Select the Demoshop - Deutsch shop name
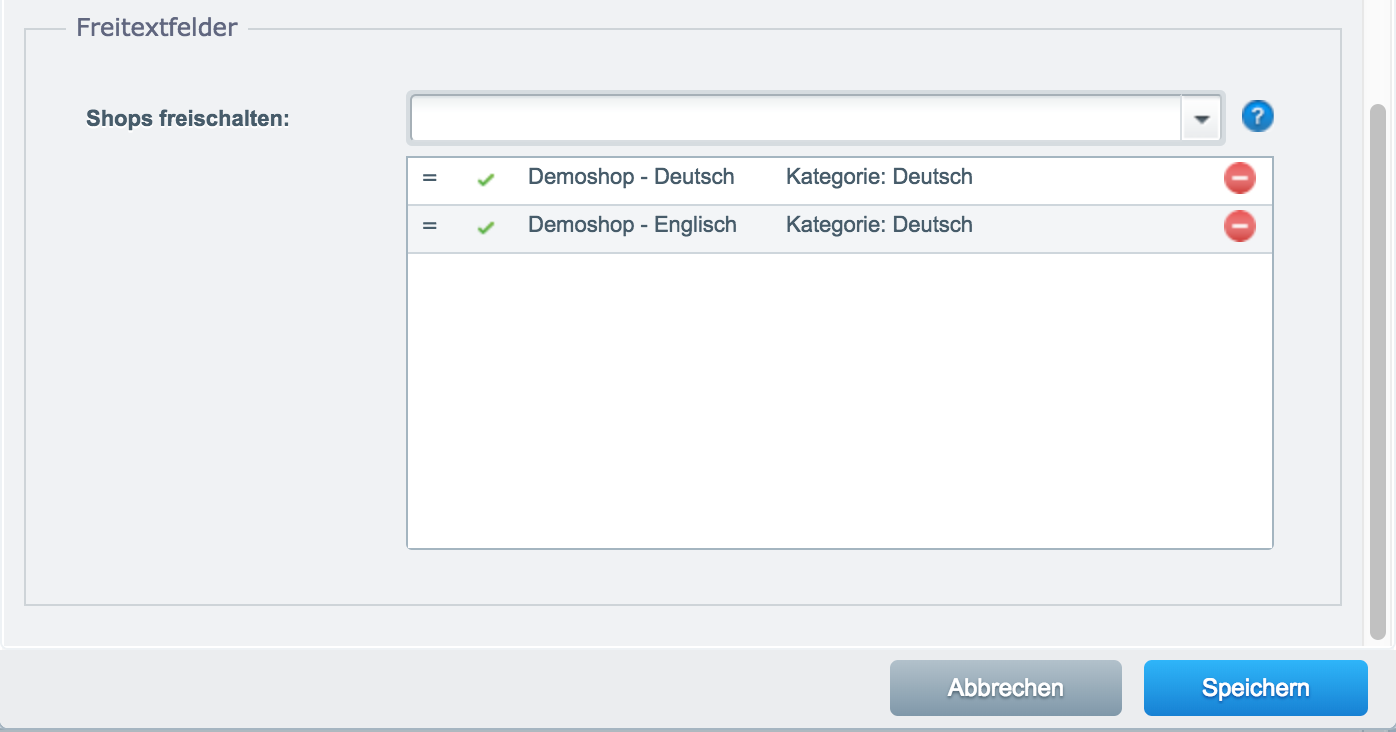 click(631, 177)
